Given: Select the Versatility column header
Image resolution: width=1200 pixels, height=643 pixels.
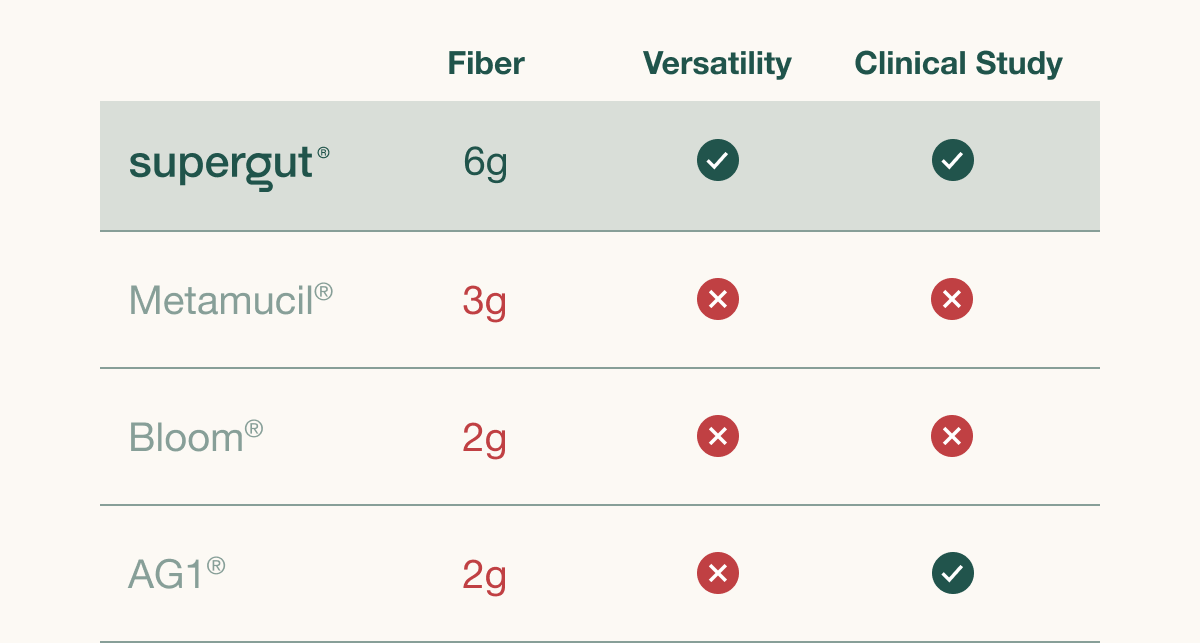Looking at the screenshot, I should pos(717,64).
